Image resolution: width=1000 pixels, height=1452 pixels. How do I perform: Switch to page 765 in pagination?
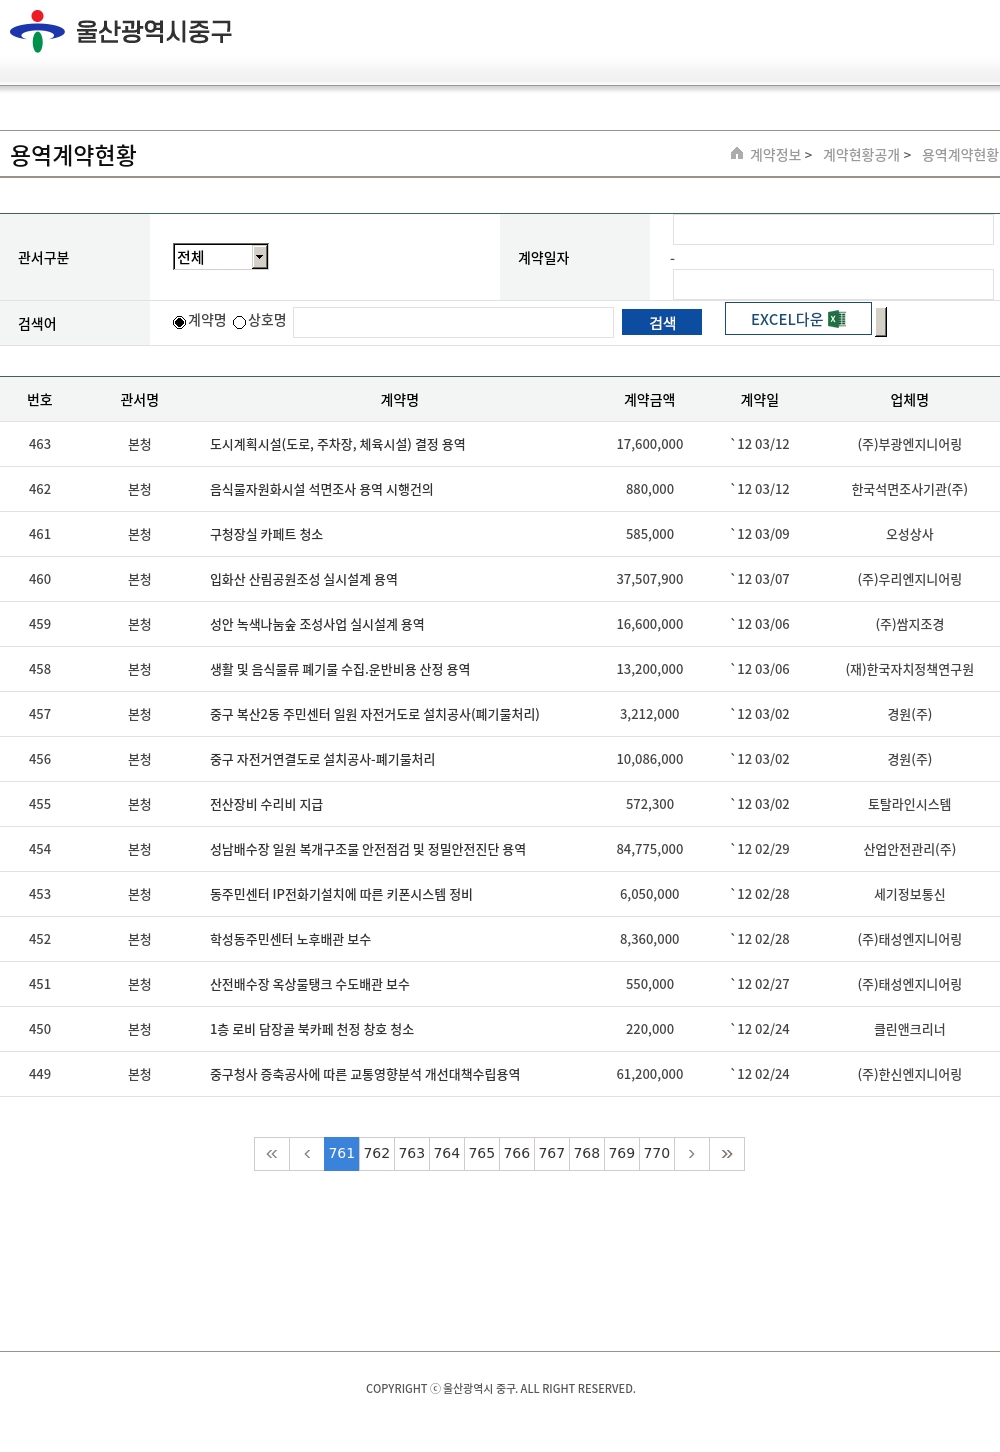tap(482, 1154)
